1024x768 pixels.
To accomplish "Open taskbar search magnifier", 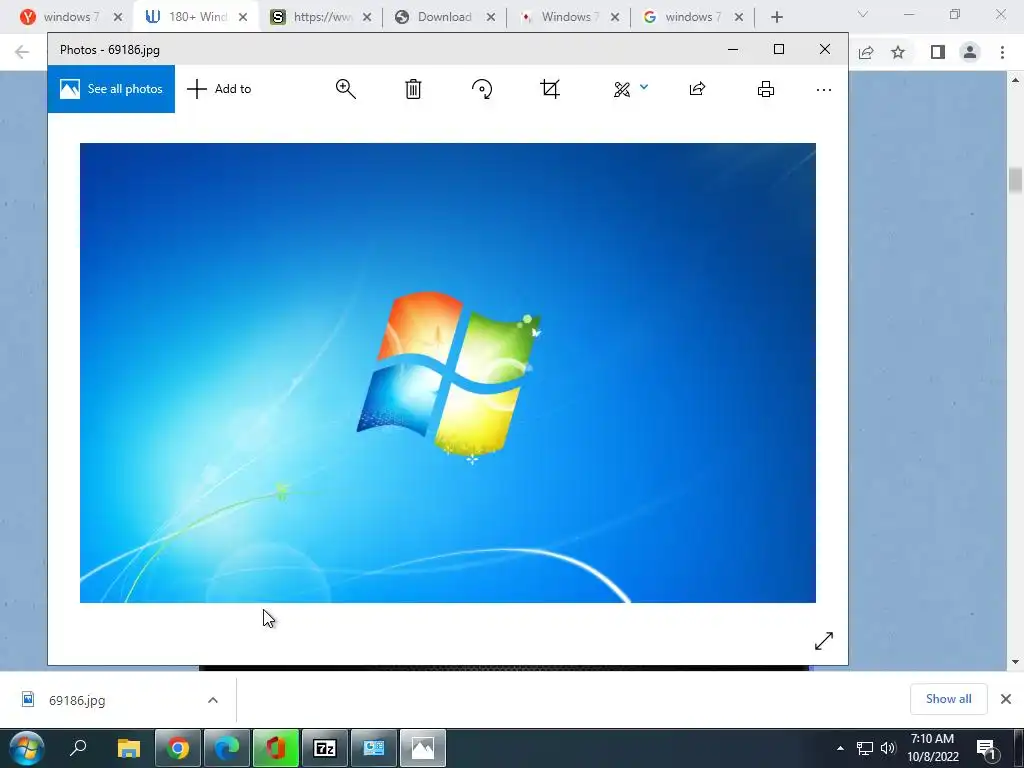I will click(78, 748).
